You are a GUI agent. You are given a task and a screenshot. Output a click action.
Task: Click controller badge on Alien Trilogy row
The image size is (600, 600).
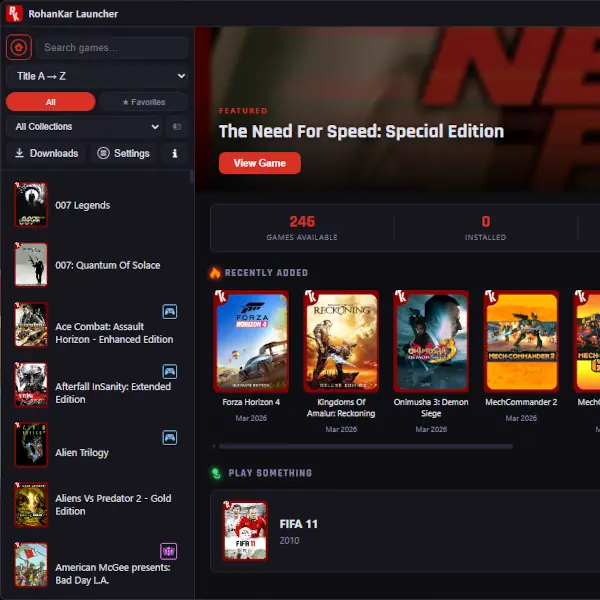(170, 437)
